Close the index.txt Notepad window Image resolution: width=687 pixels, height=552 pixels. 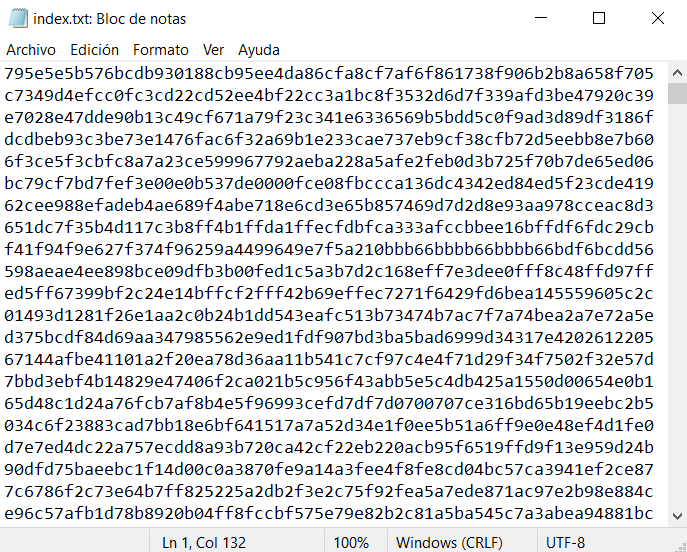coord(658,18)
